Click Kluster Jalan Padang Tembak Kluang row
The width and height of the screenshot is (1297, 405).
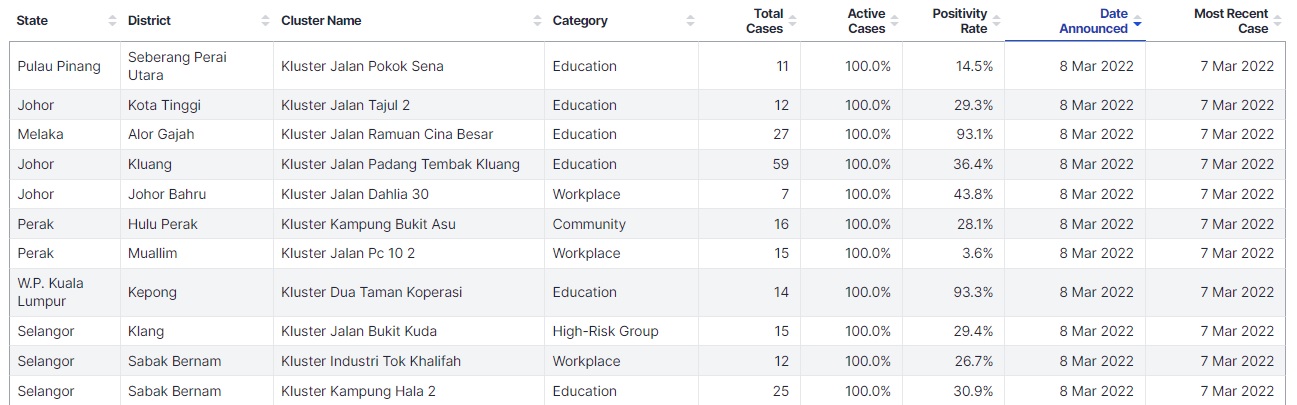400,164
